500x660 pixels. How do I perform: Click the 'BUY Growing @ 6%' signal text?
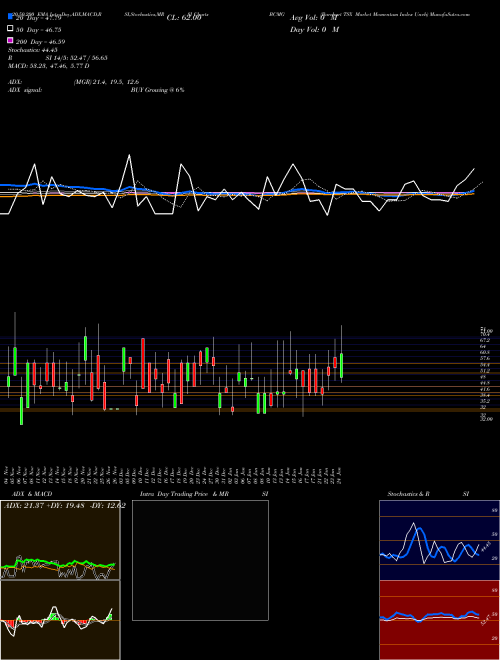pos(157,90)
